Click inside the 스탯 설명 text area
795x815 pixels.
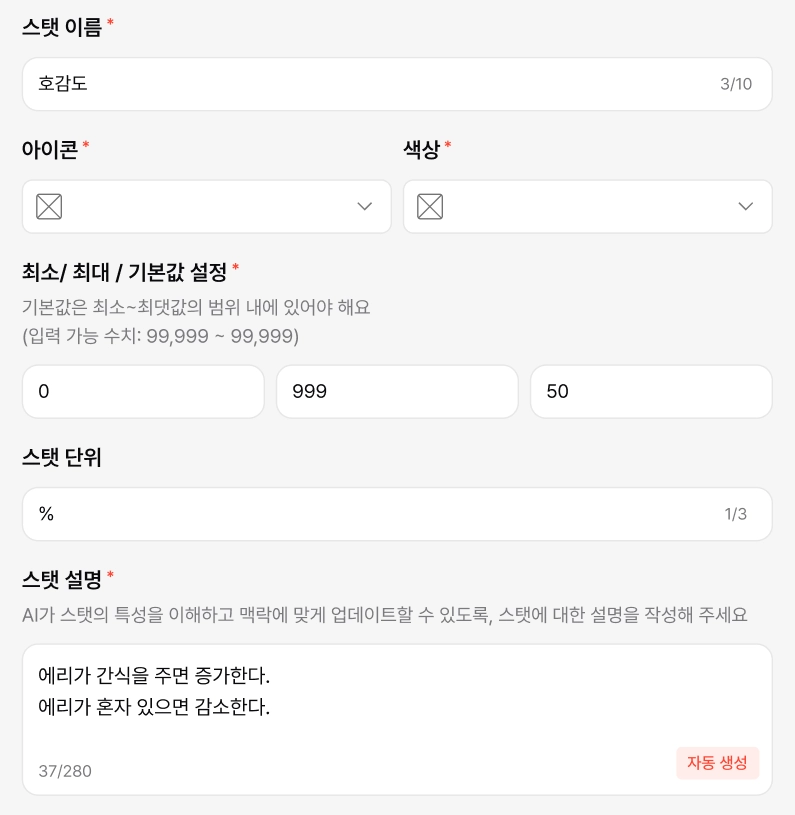[397, 700]
